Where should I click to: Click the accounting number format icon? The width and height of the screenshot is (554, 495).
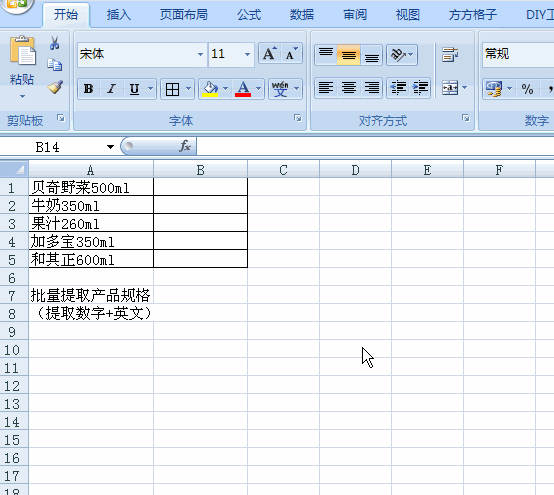pos(494,89)
